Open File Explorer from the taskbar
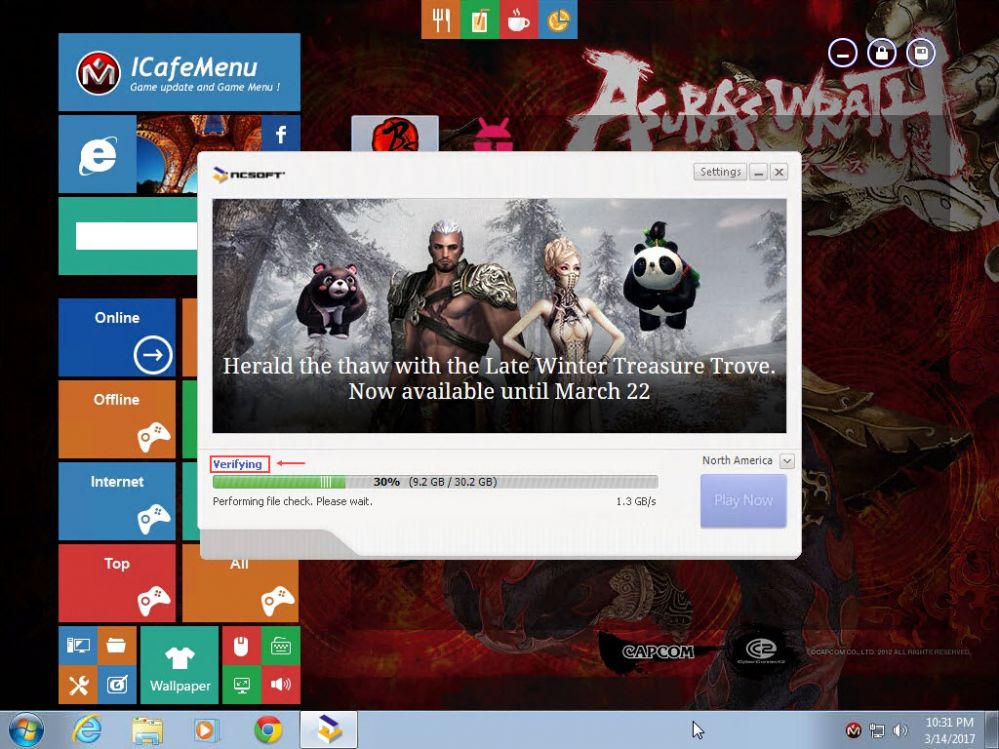This screenshot has width=999, height=749. click(148, 731)
